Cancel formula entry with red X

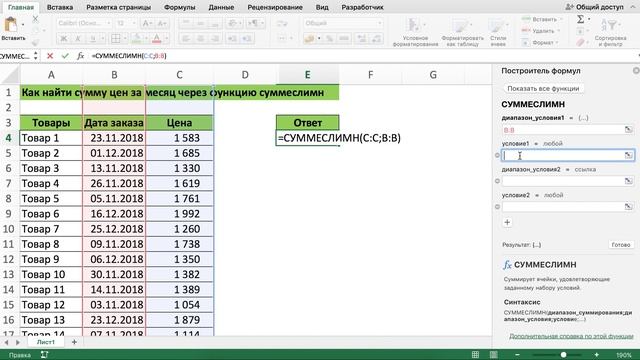pyautogui.click(x=50, y=56)
